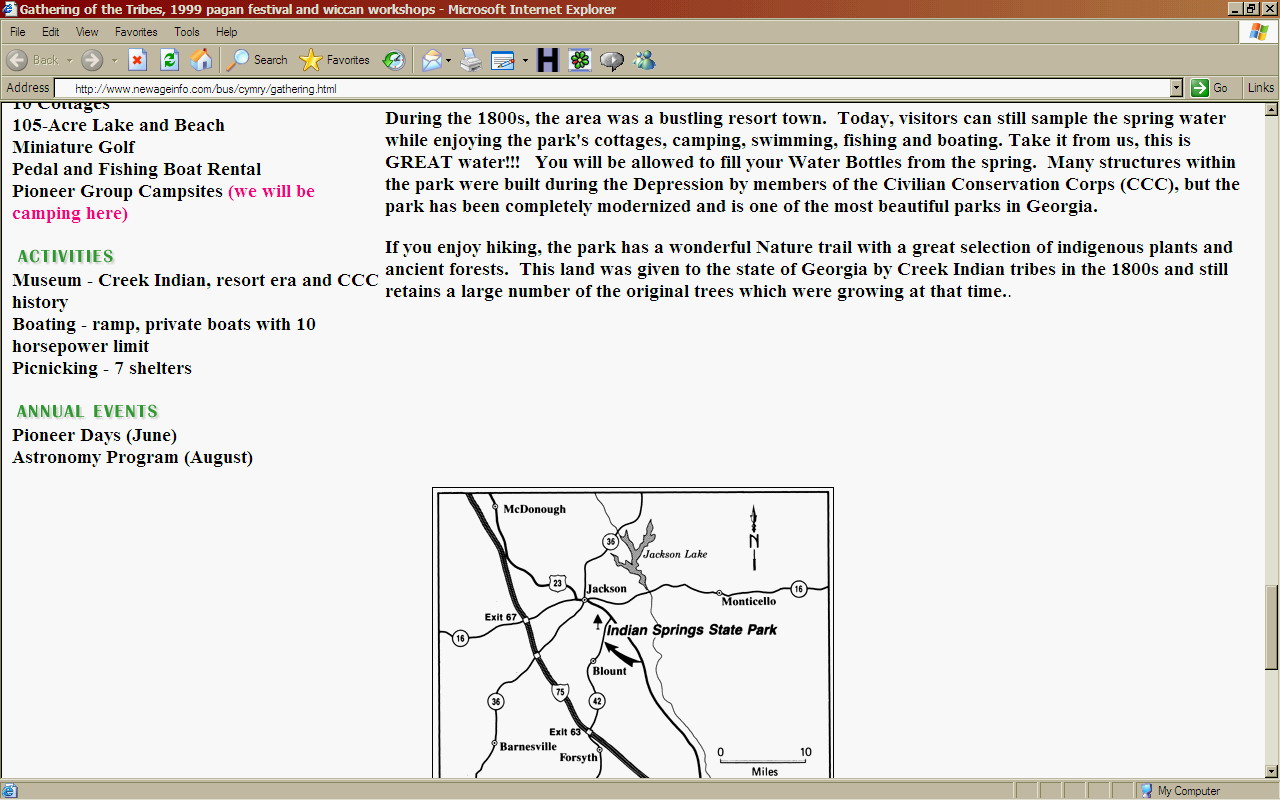Expand the Mail options dropdown arrow
The height and width of the screenshot is (800, 1280).
[x=449, y=60]
